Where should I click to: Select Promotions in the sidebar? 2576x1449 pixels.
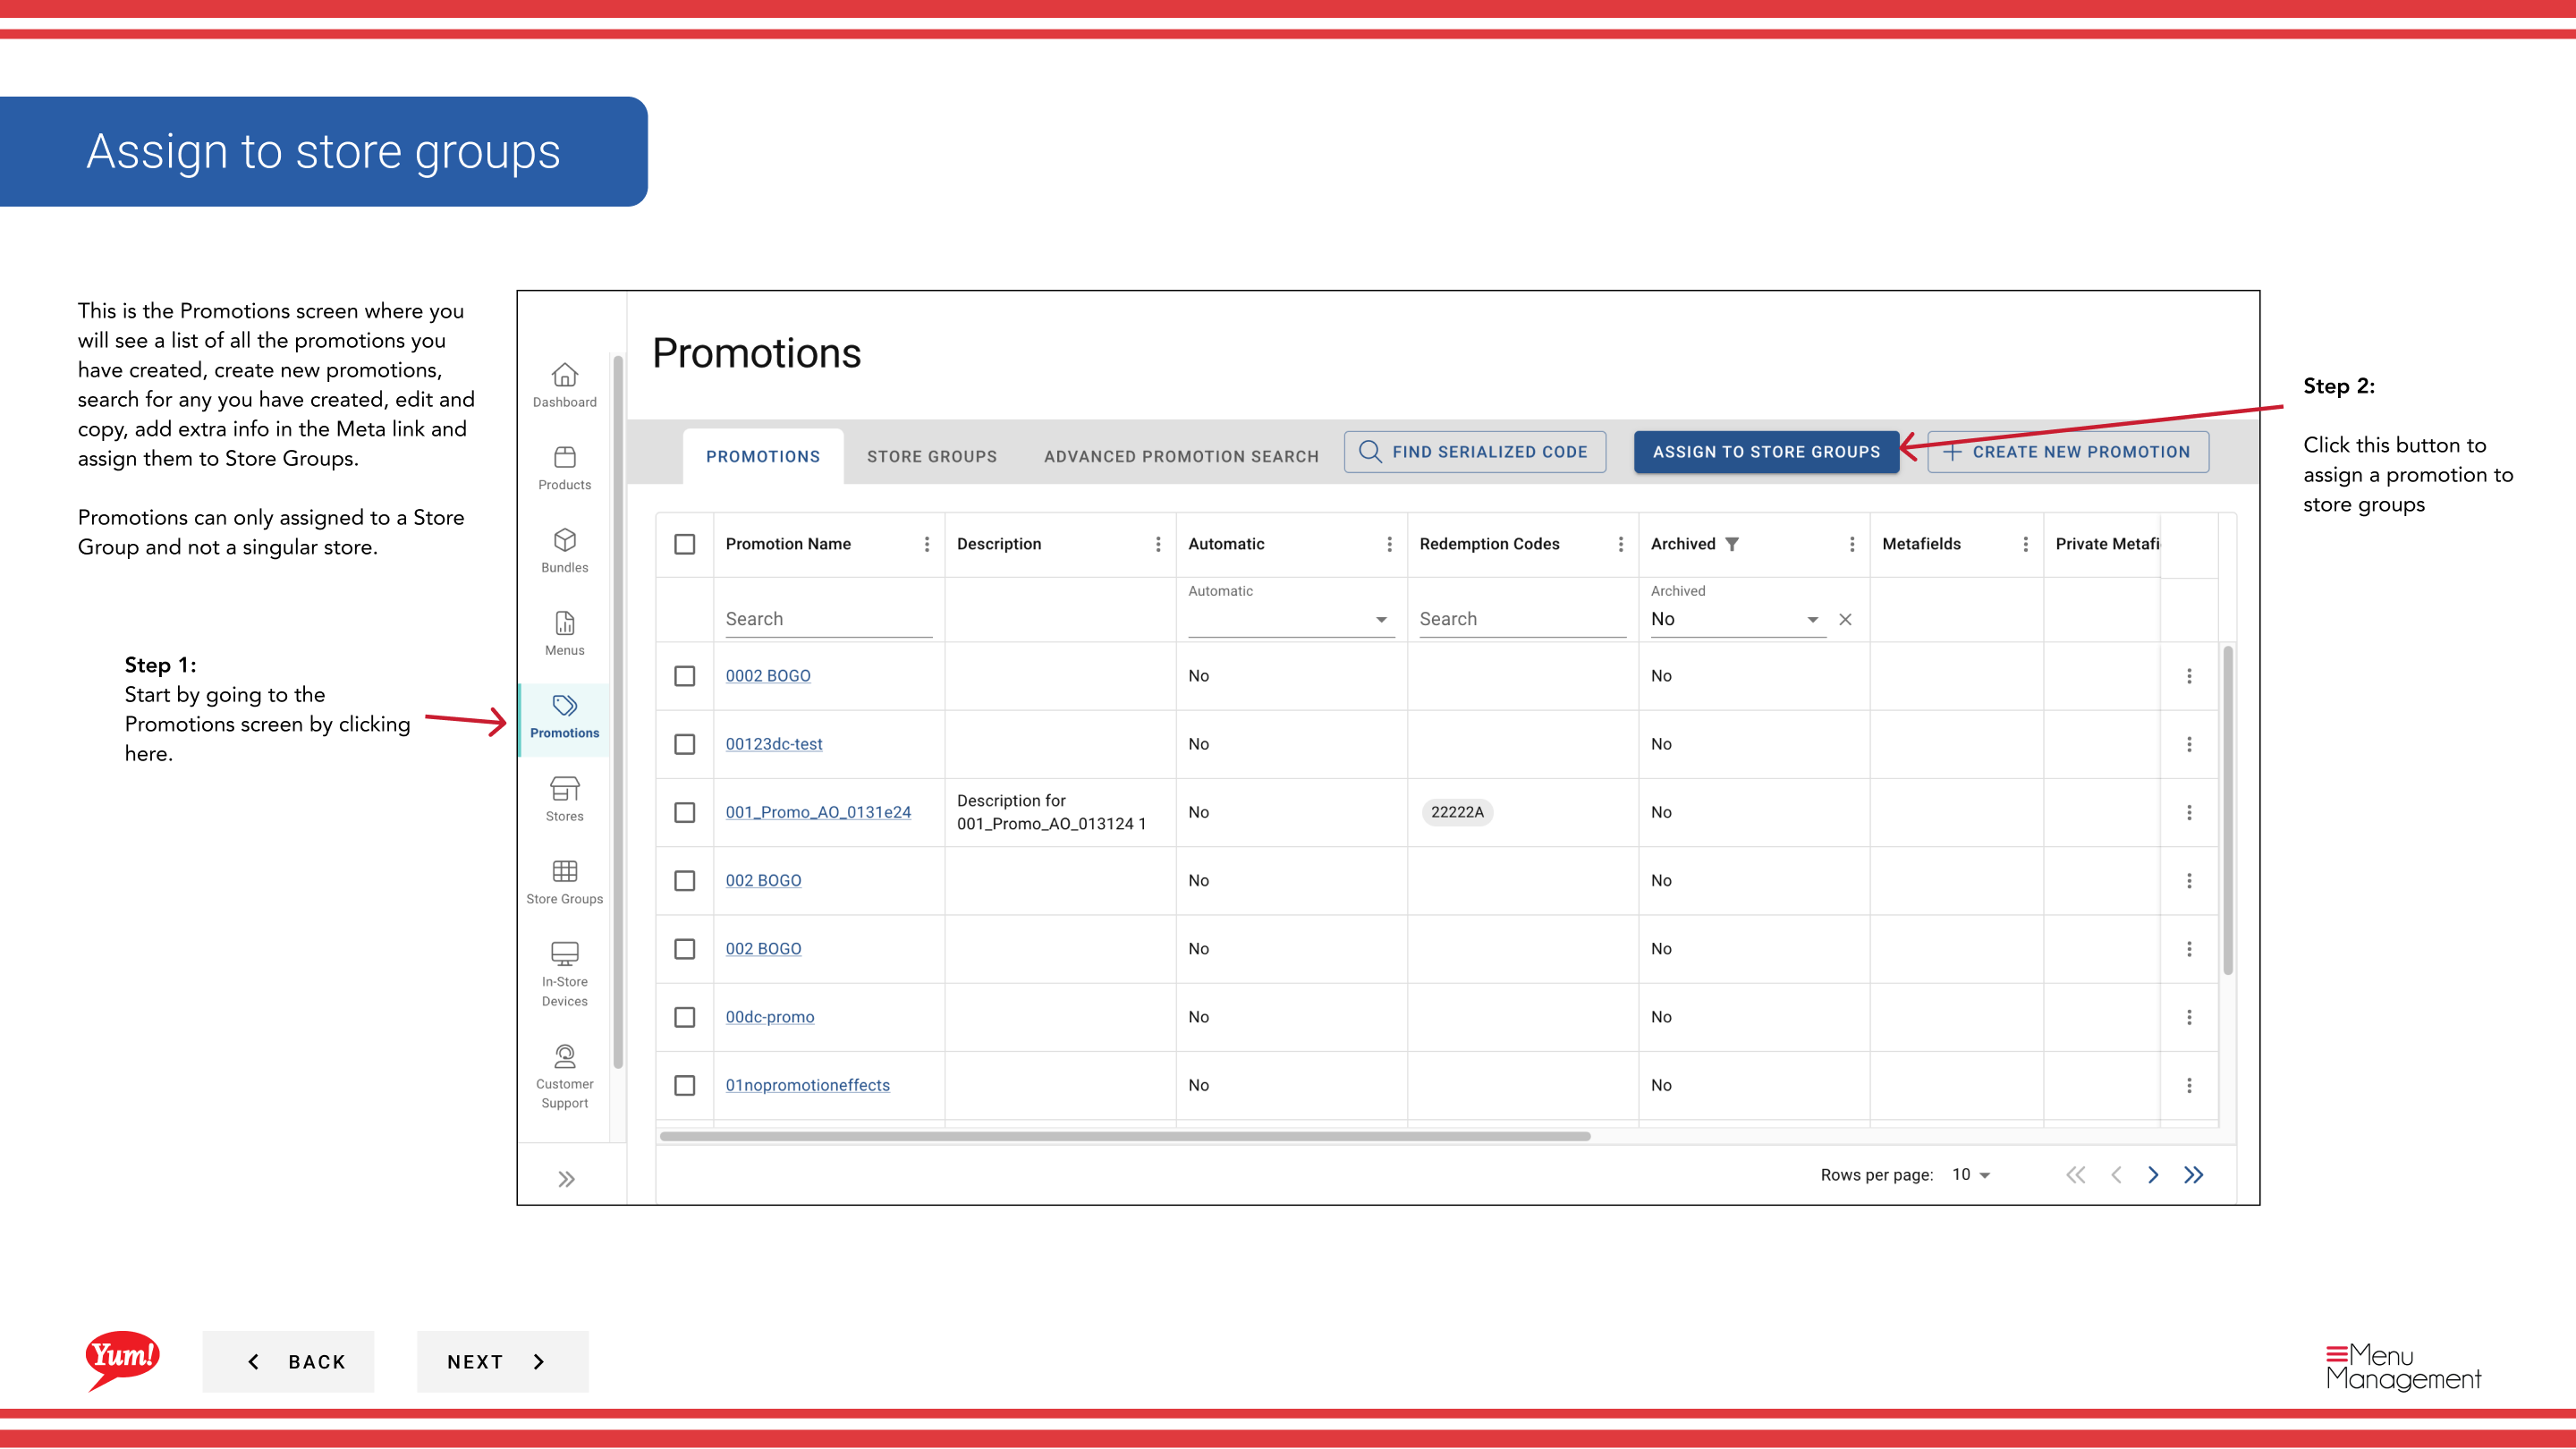(564, 717)
